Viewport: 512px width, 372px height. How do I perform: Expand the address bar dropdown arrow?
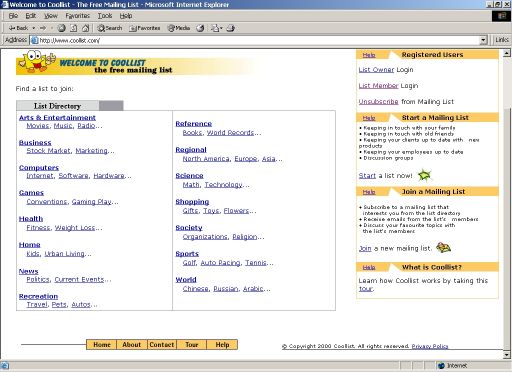[x=483, y=40]
